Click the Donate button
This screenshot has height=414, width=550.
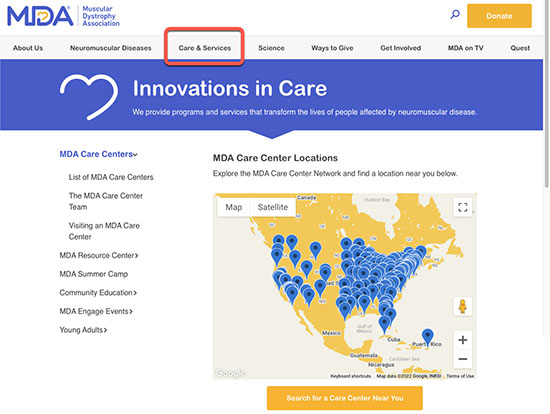click(x=499, y=16)
